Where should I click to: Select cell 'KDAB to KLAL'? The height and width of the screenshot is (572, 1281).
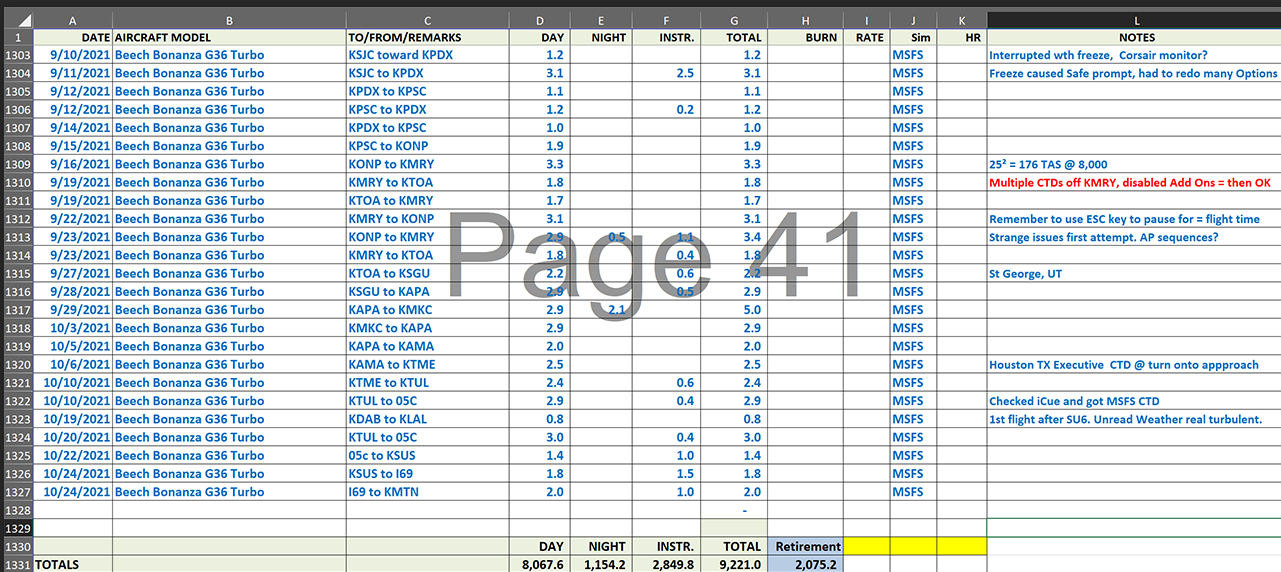[x=428, y=419]
